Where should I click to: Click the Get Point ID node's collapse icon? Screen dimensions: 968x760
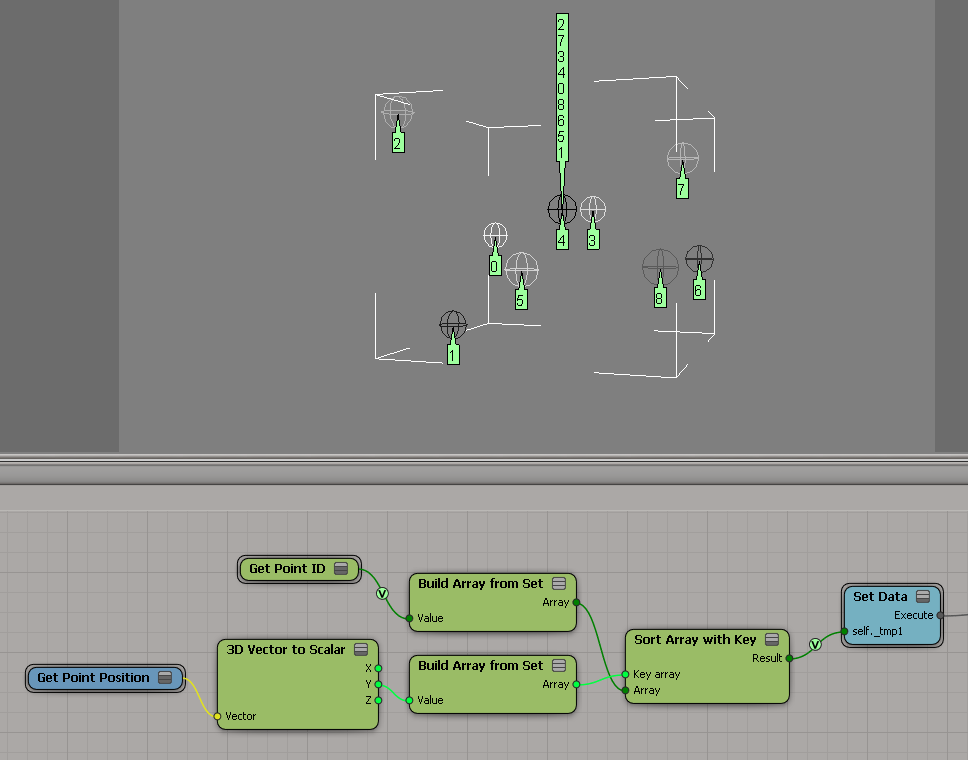coord(341,569)
